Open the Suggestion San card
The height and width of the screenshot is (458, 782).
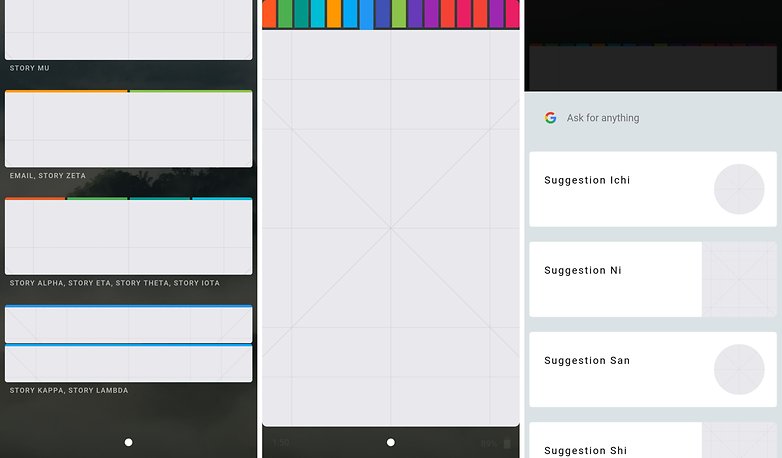coord(653,370)
